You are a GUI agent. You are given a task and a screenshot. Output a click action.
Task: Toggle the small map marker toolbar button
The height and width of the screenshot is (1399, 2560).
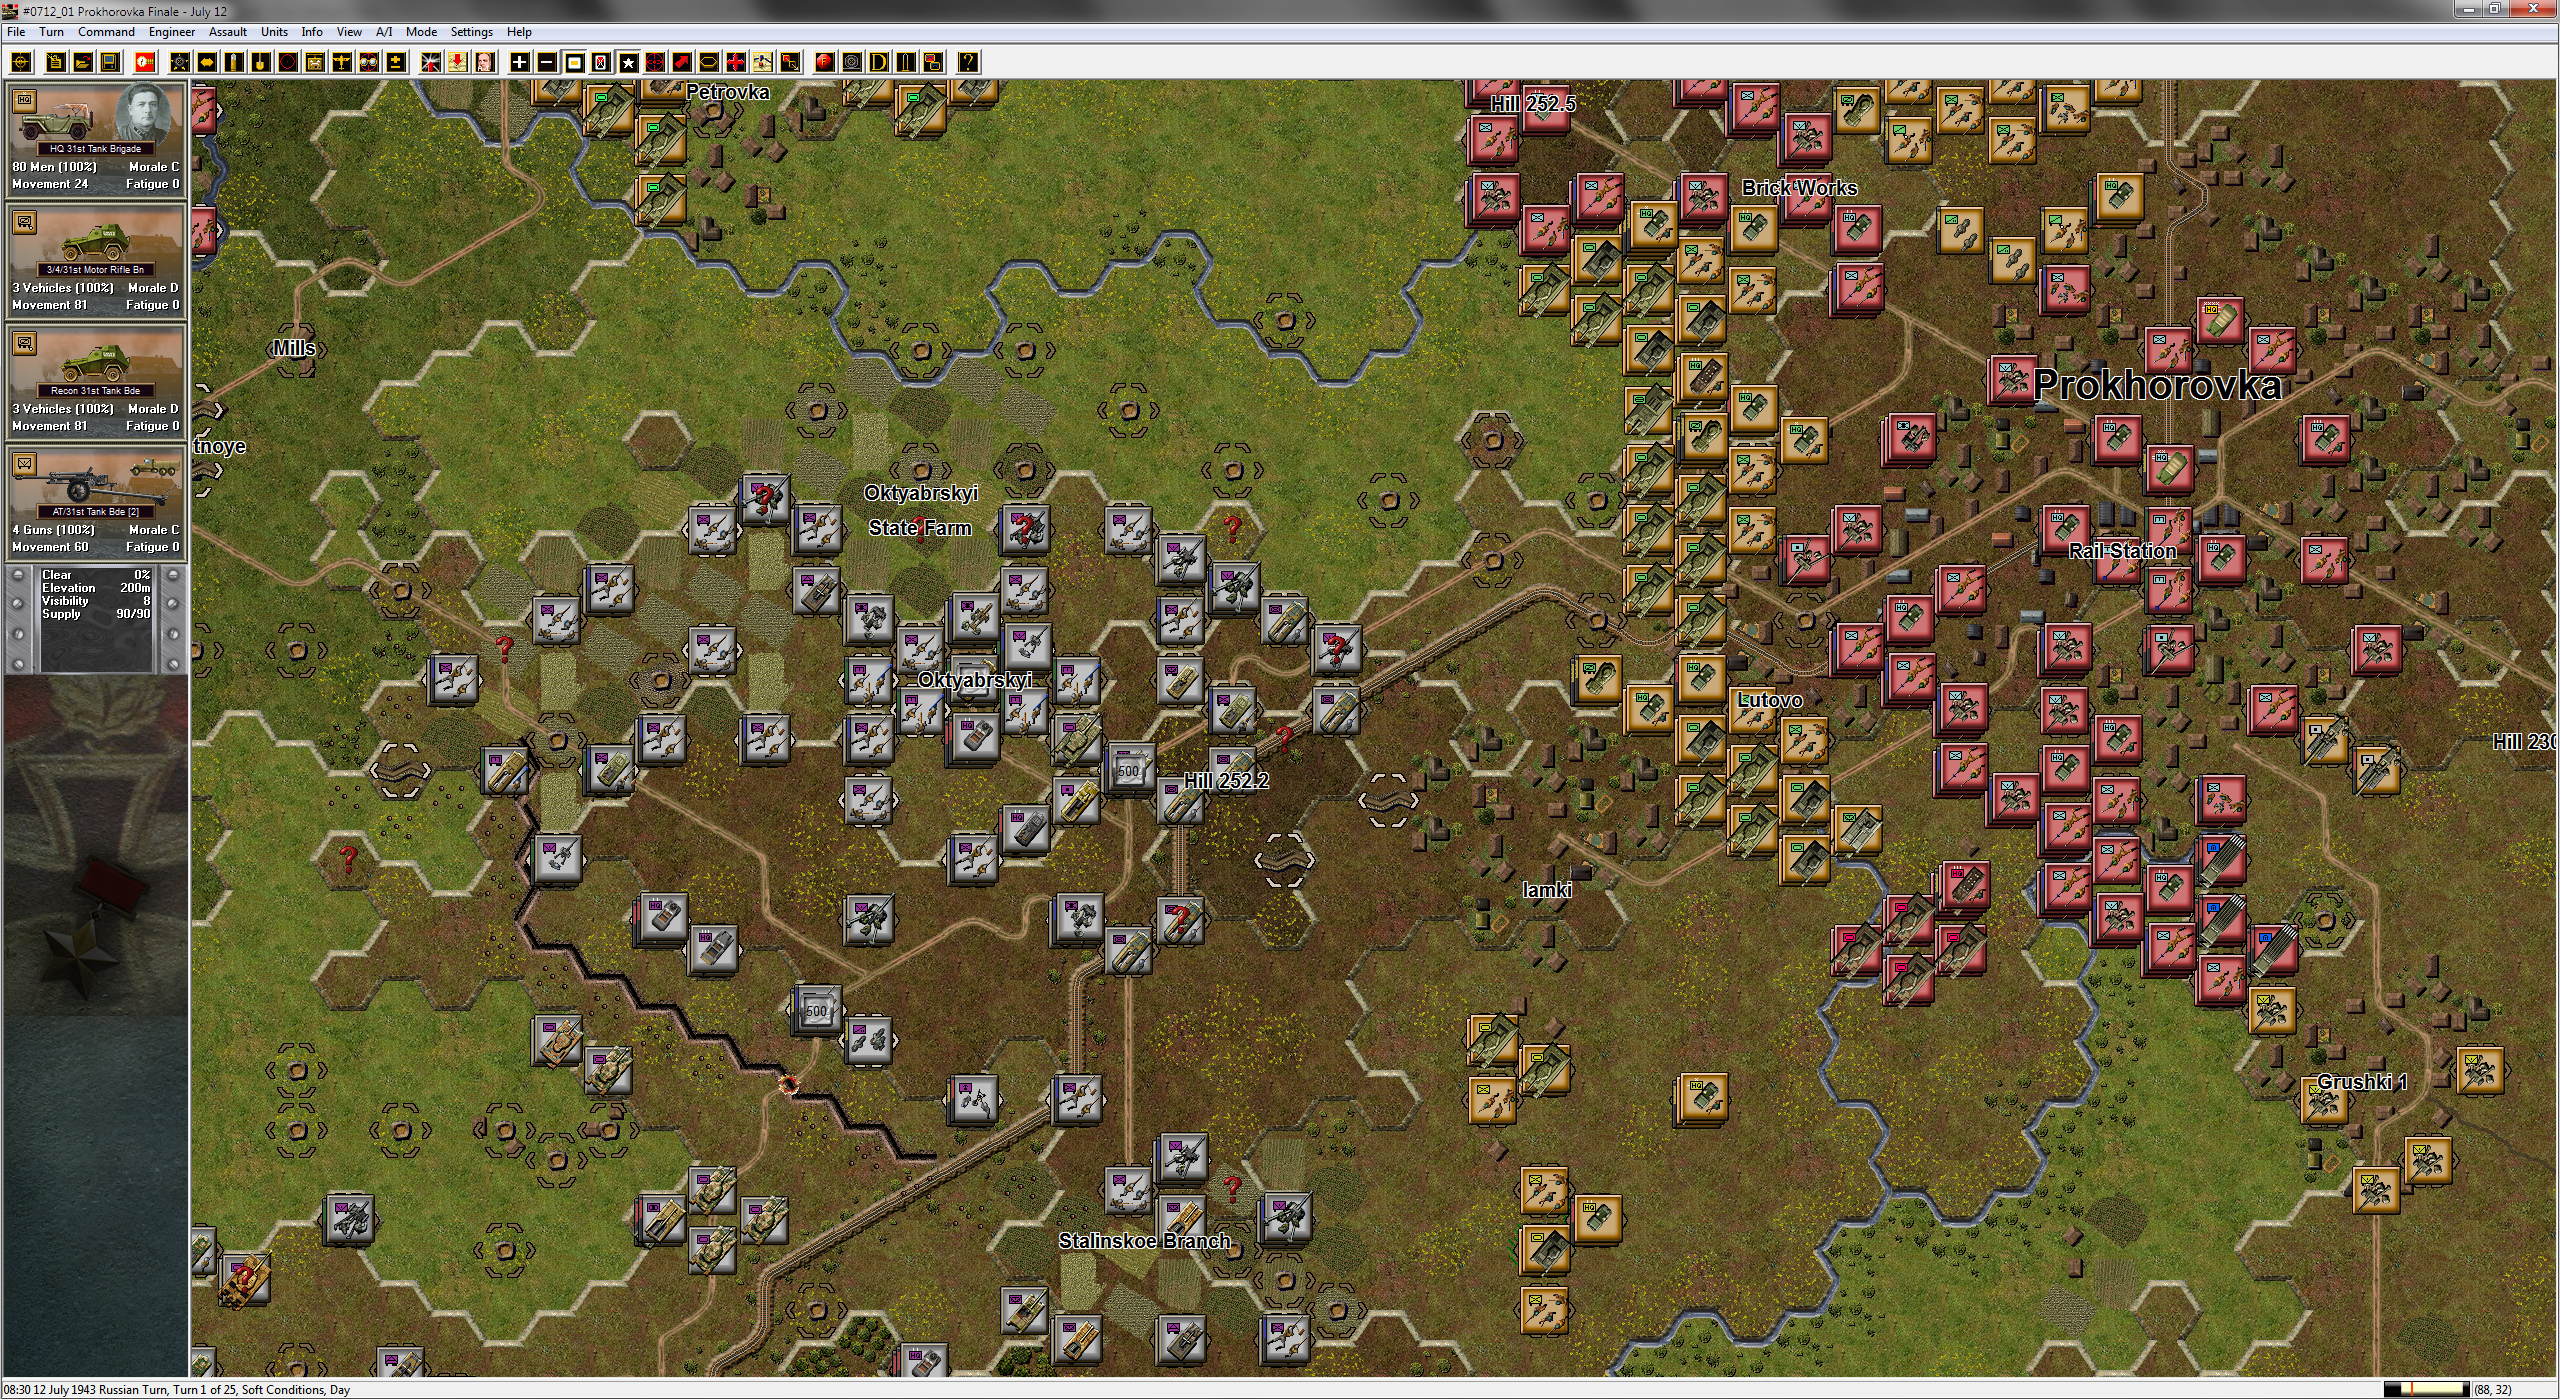762,62
